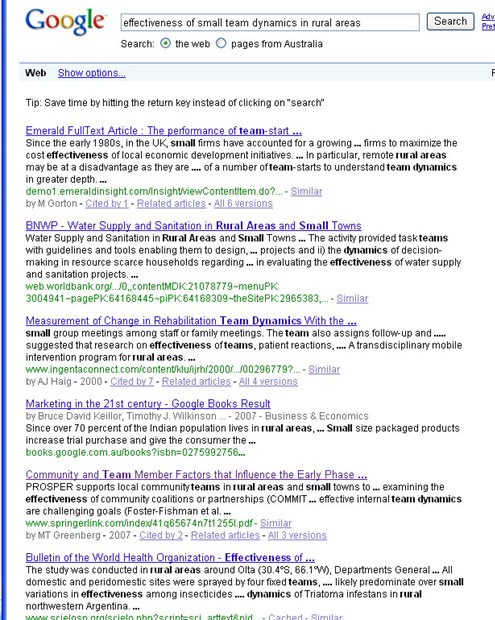The width and height of the screenshot is (495, 620).
Task: Open "Cited by 7" link
Action: (x=132, y=382)
